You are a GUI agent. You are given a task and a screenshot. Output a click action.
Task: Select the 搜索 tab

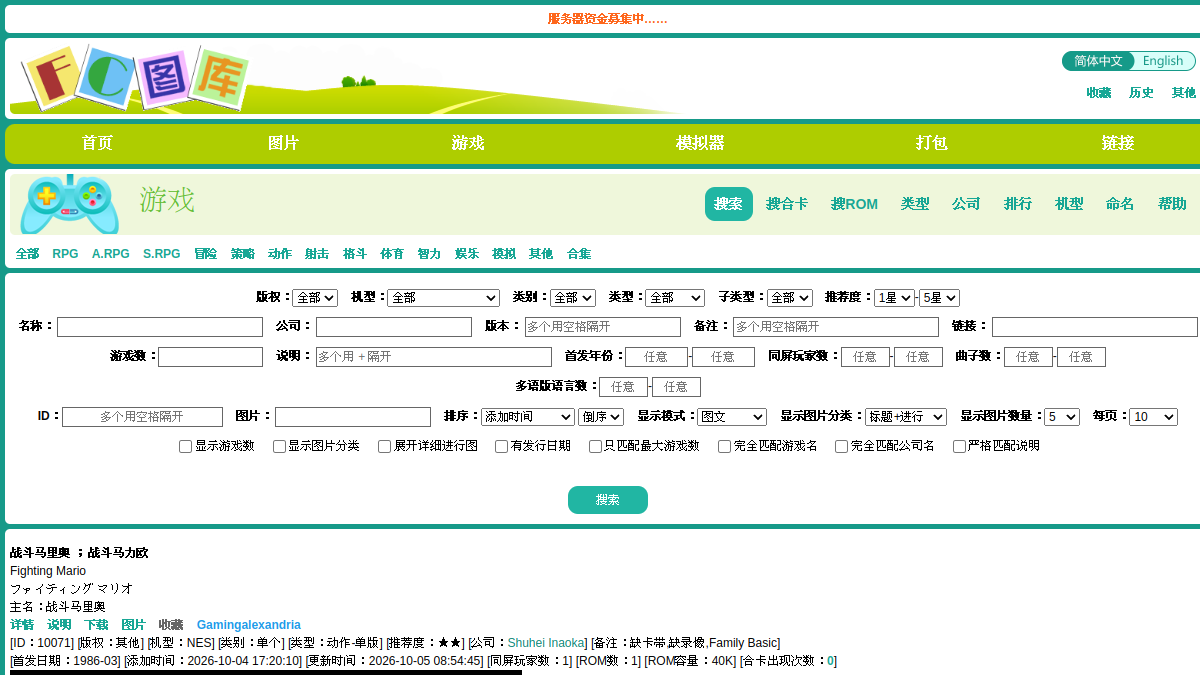coord(729,204)
